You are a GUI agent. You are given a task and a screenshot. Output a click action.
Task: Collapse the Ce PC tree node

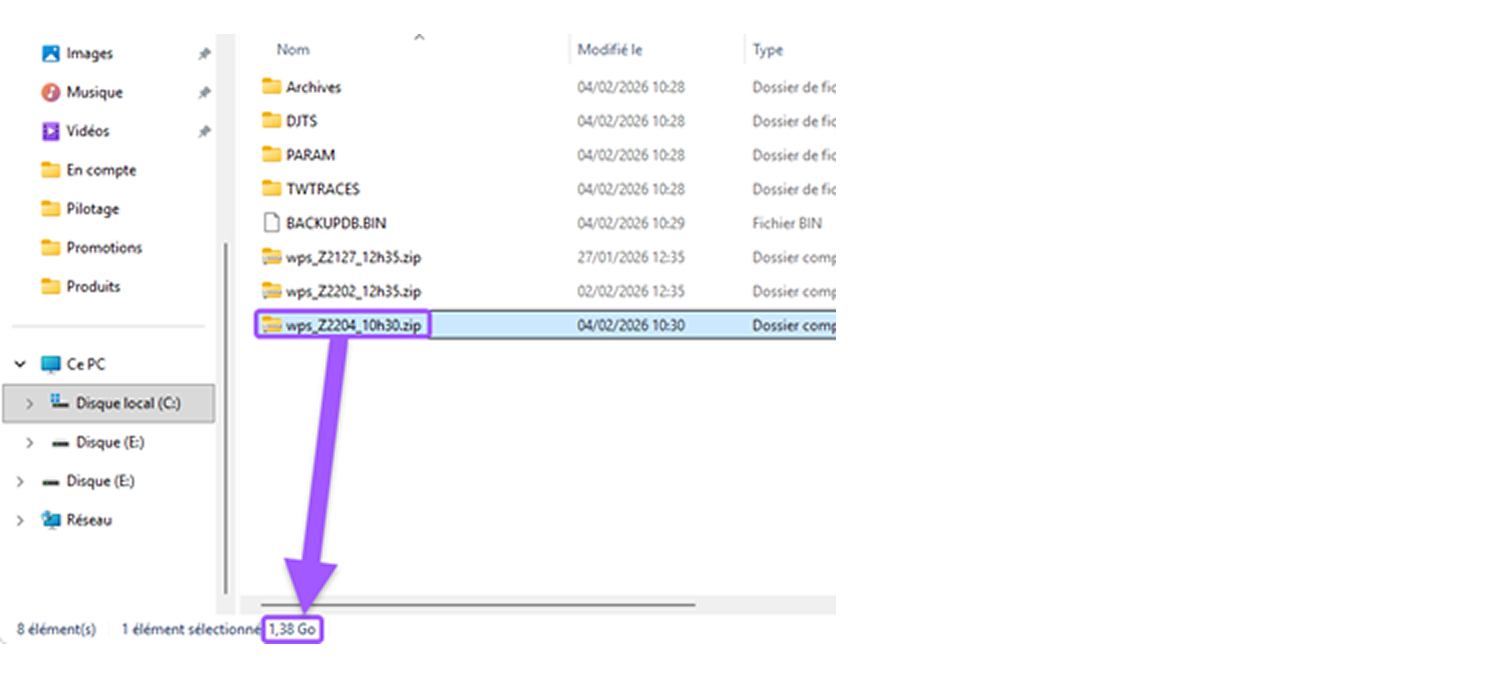20,365
